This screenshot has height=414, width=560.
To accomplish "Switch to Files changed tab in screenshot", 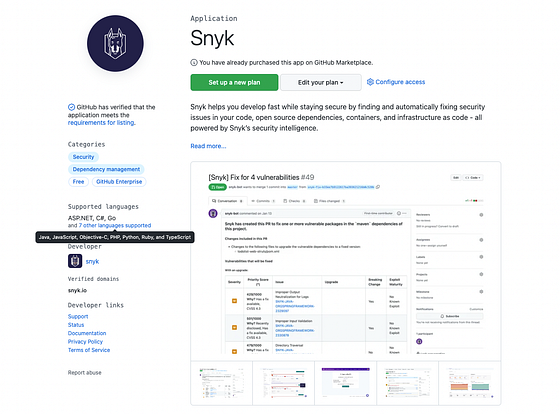I will tap(329, 201).
